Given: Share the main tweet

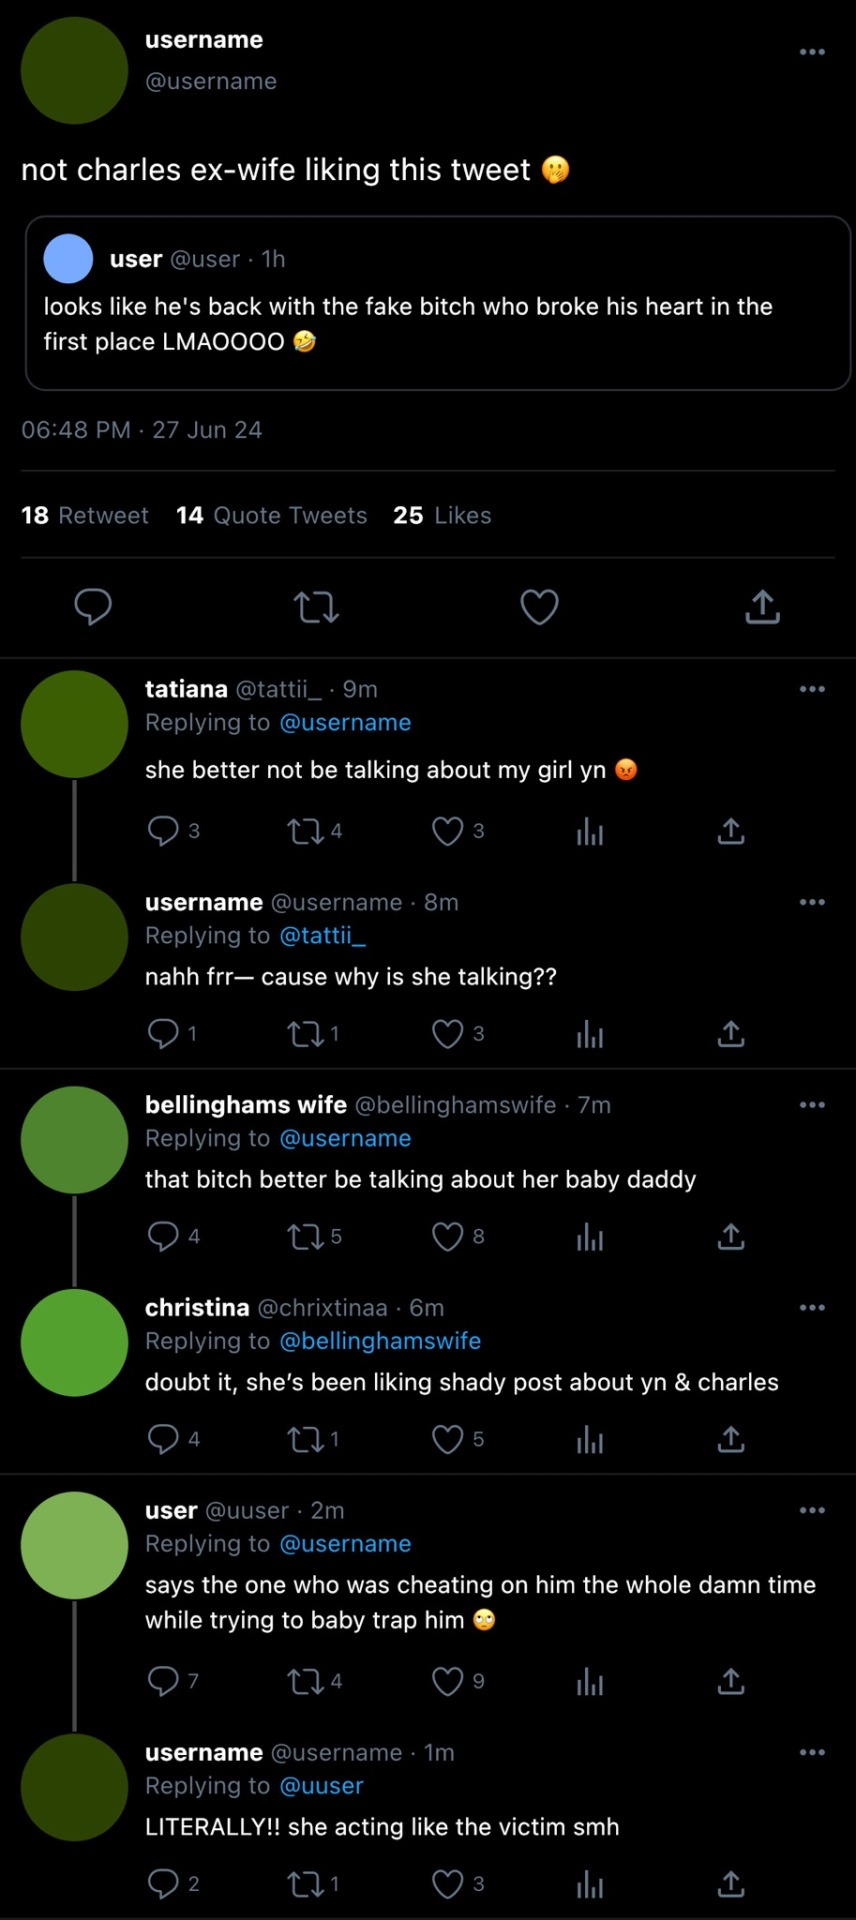Looking at the screenshot, I should (762, 607).
